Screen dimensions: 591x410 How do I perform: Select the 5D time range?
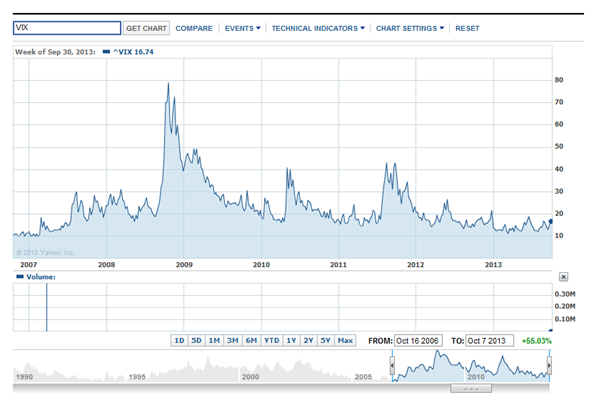tap(196, 341)
